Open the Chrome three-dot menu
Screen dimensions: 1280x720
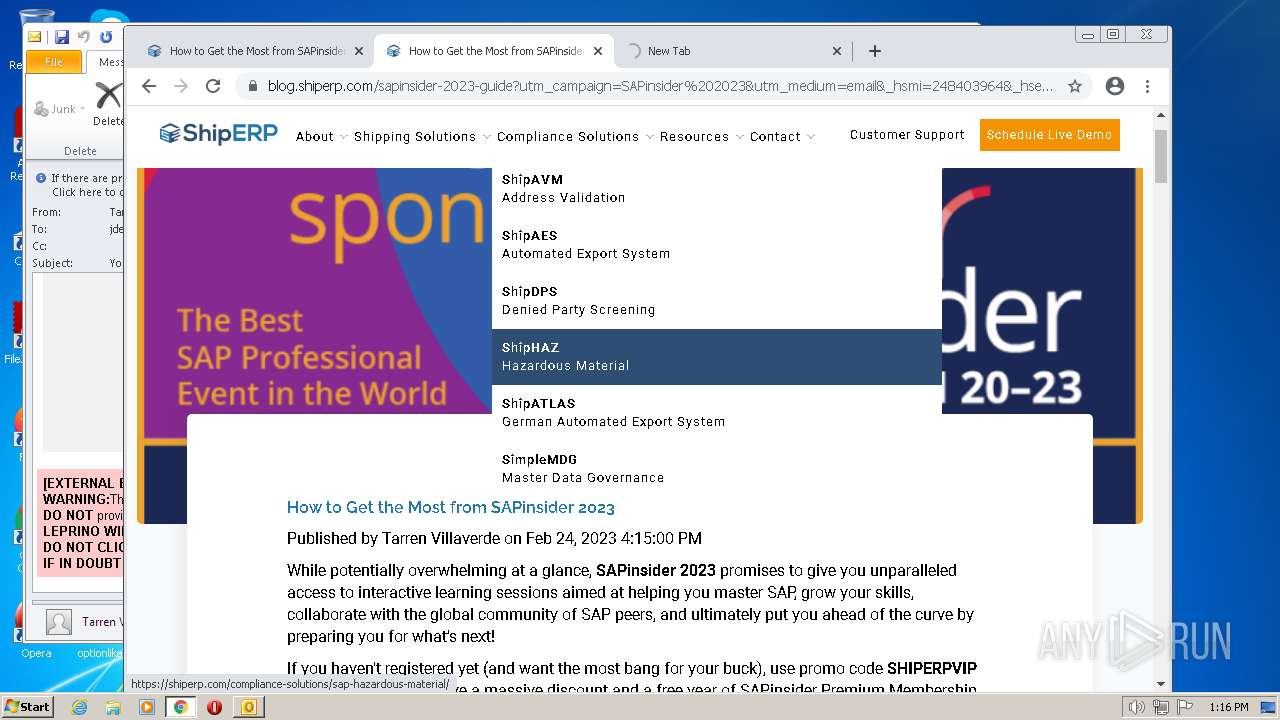1148,86
